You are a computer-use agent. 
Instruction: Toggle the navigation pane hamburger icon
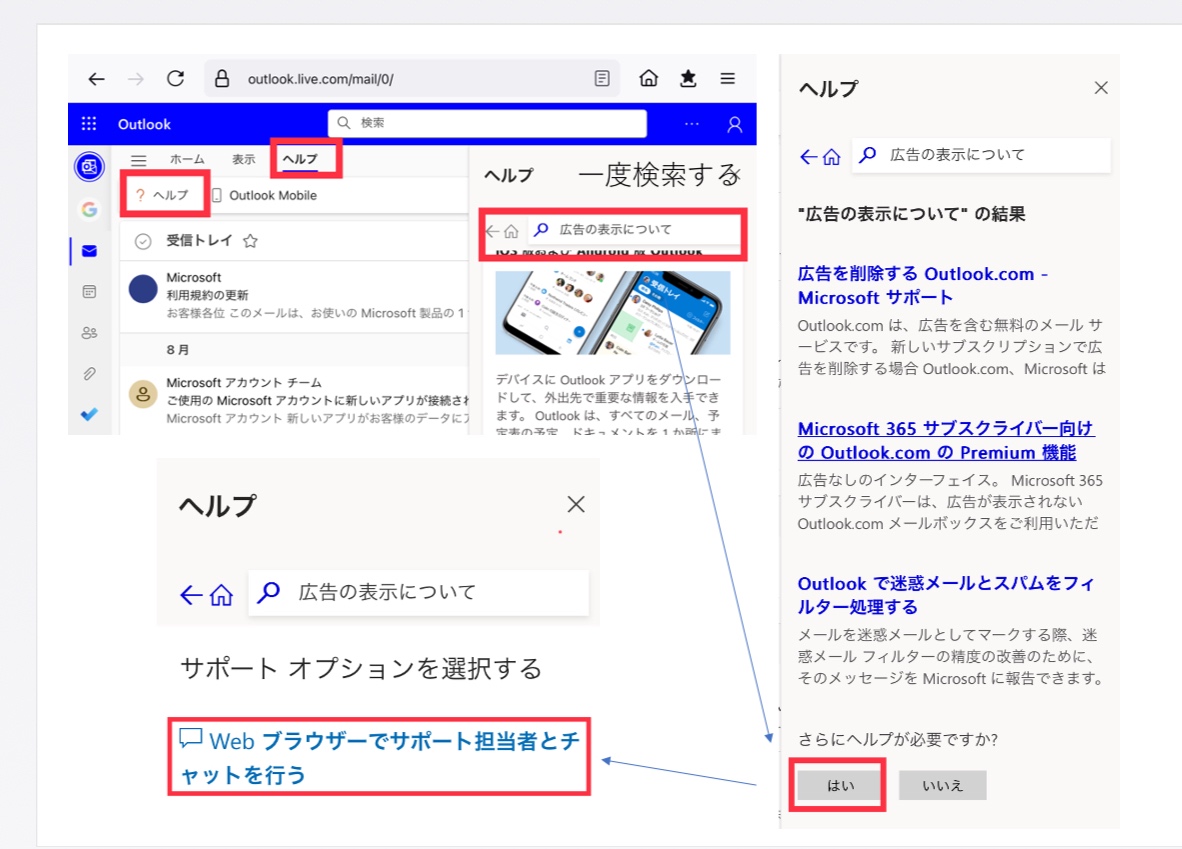139,160
